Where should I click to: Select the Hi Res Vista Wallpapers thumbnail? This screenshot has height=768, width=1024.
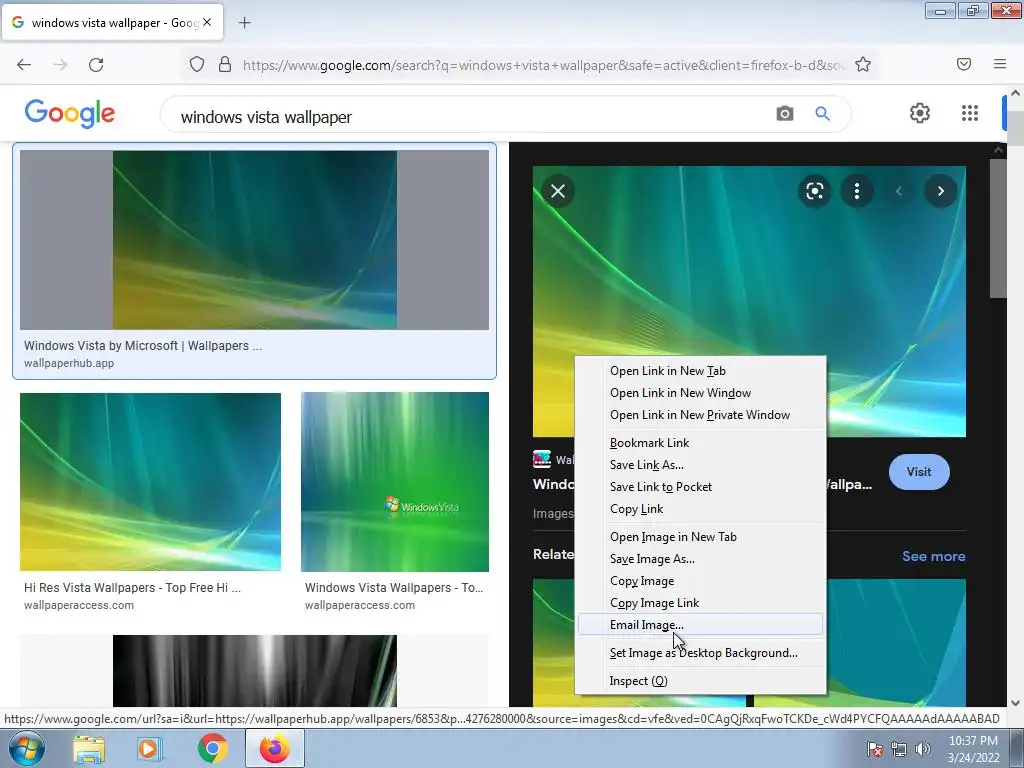point(150,482)
